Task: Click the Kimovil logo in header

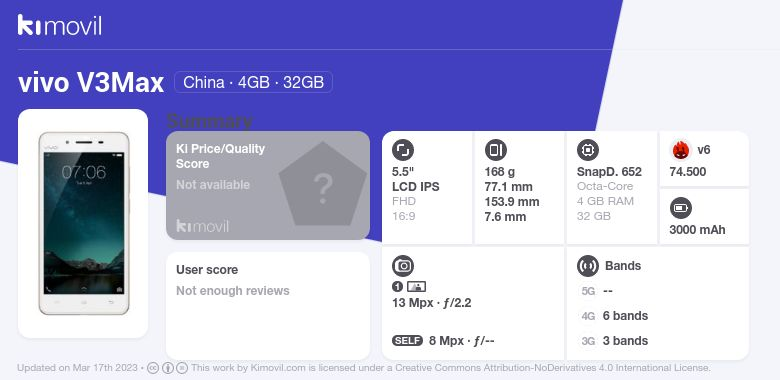Action: (x=60, y=25)
